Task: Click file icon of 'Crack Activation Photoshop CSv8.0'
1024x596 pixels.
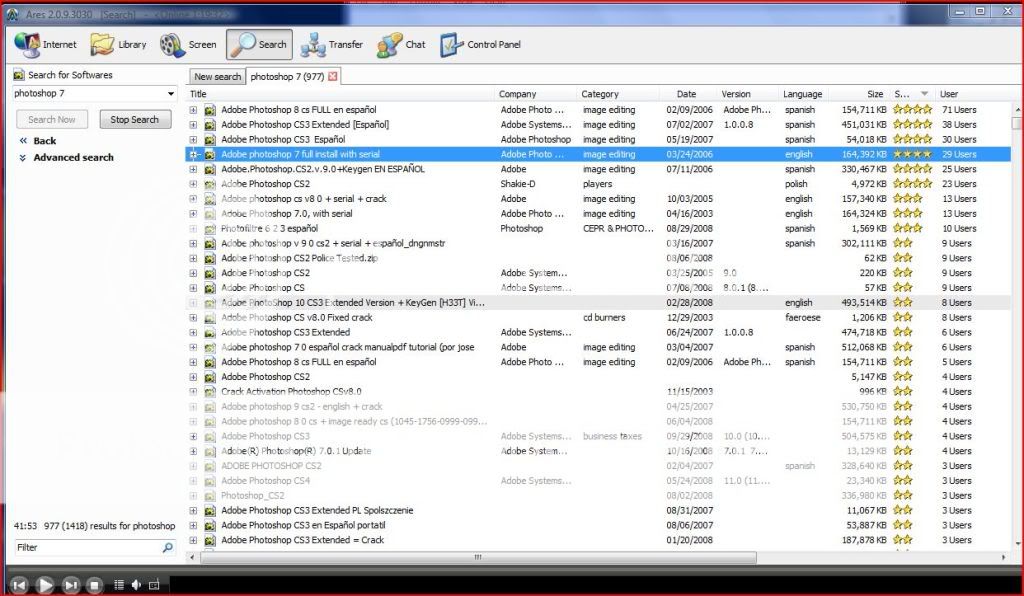Action: (x=210, y=392)
